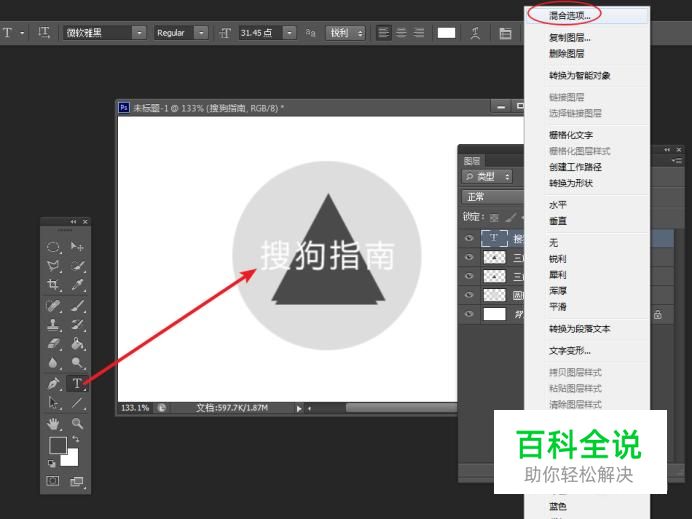Select the Paint Bucket tool
This screenshot has width=692, height=519.
click(77, 343)
